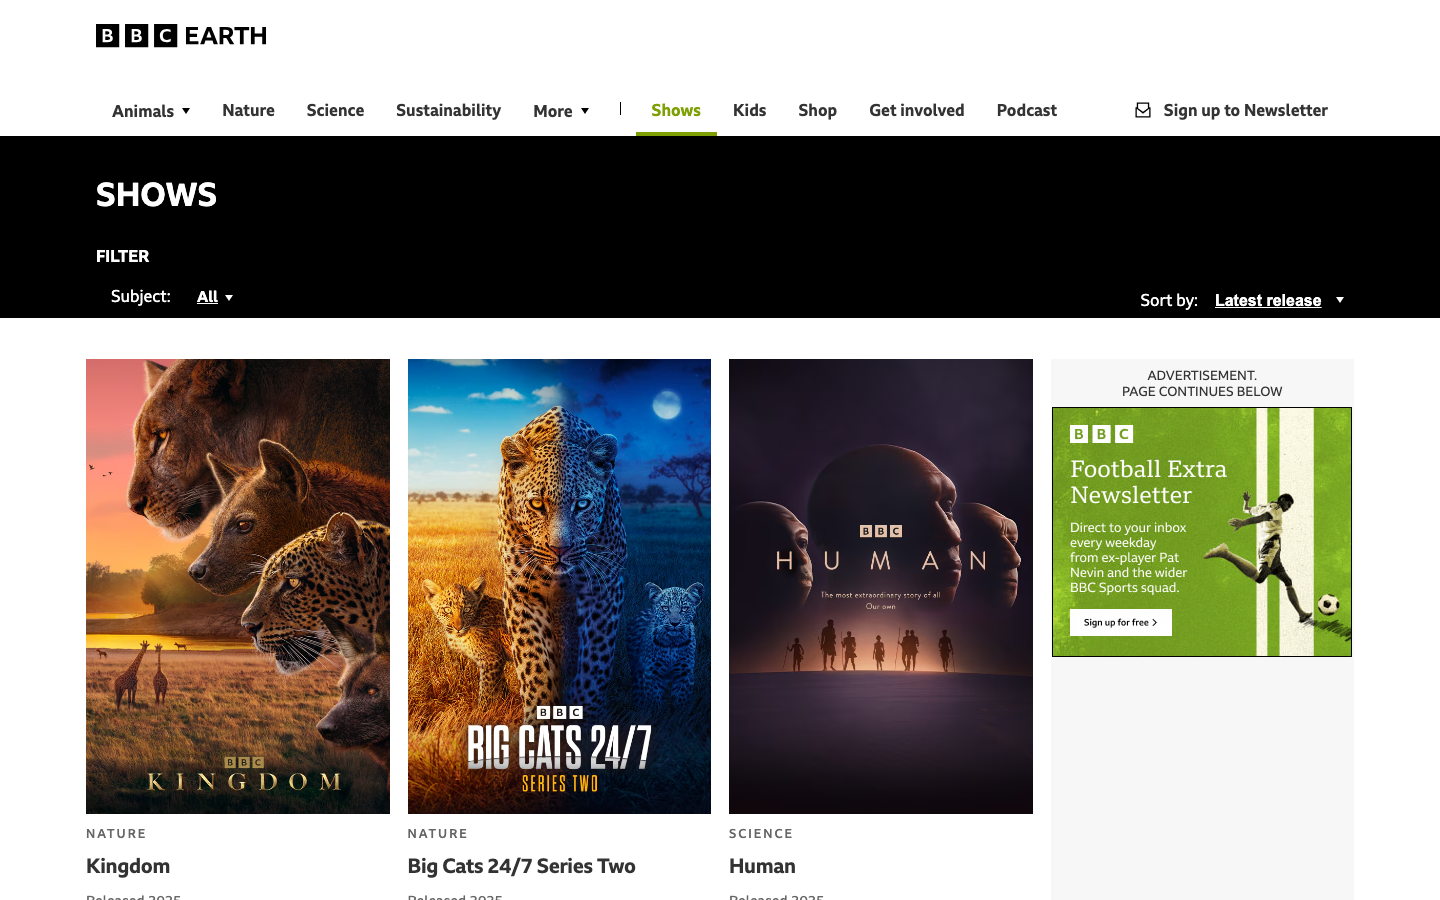This screenshot has height=900, width=1440.
Task: Open the Podcast nav link
Action: pos(1026,110)
